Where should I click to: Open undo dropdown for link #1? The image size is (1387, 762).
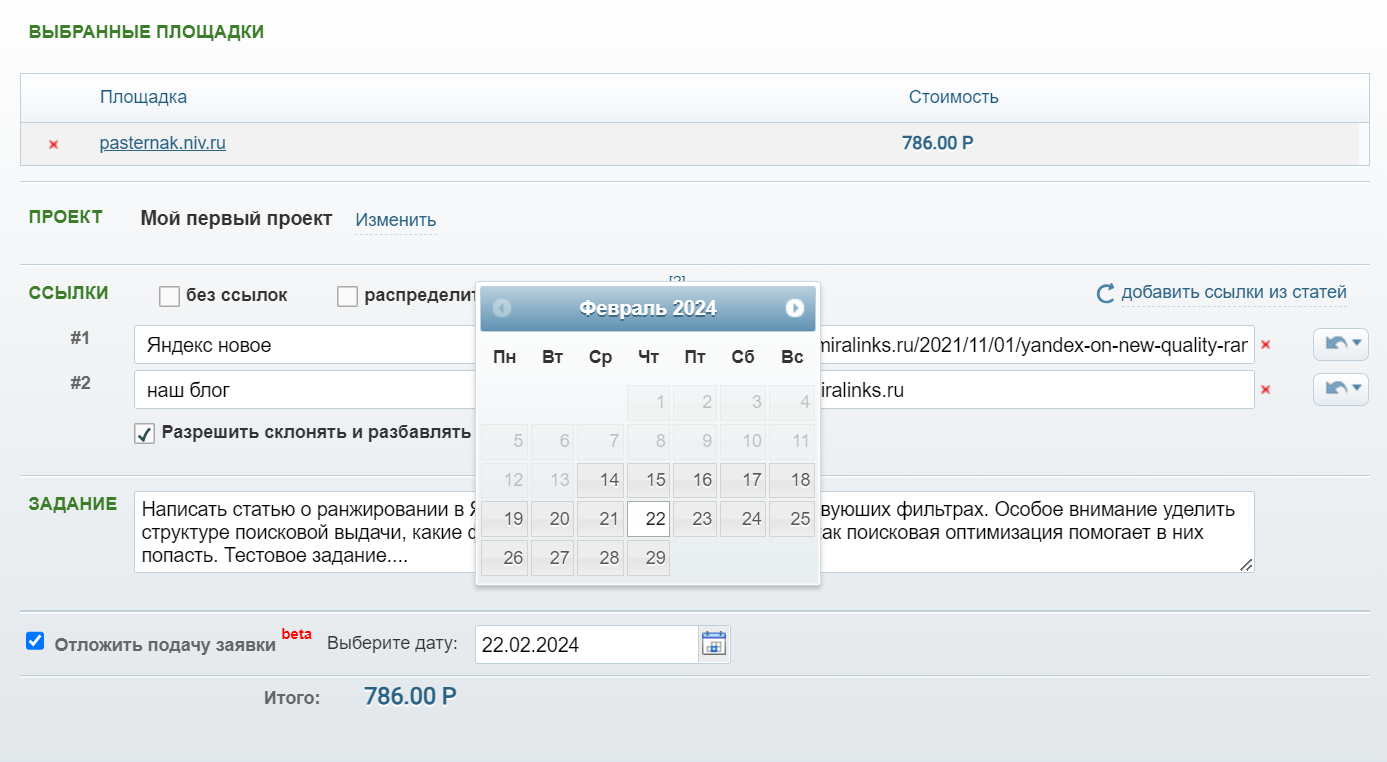[1341, 344]
